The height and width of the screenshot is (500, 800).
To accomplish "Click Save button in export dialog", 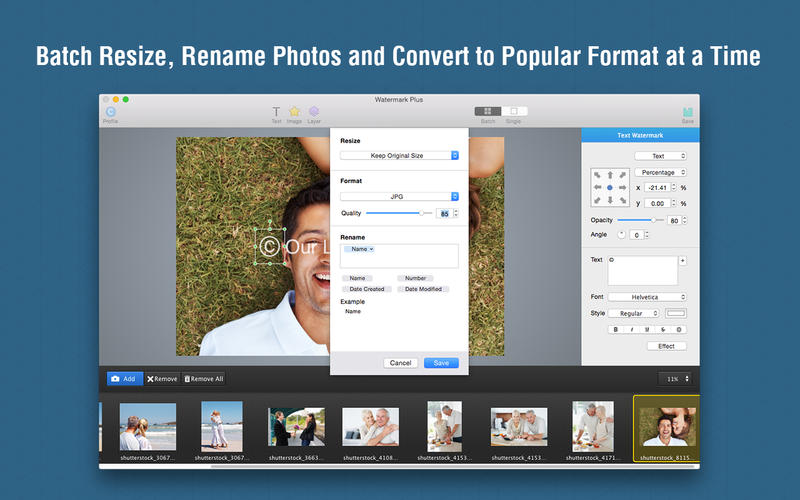I will 441,363.
